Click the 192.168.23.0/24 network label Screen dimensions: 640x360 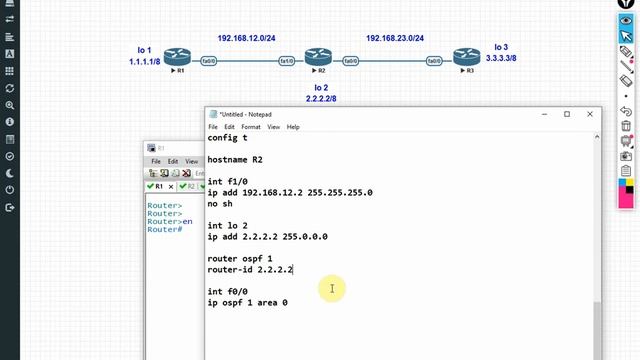click(395, 38)
